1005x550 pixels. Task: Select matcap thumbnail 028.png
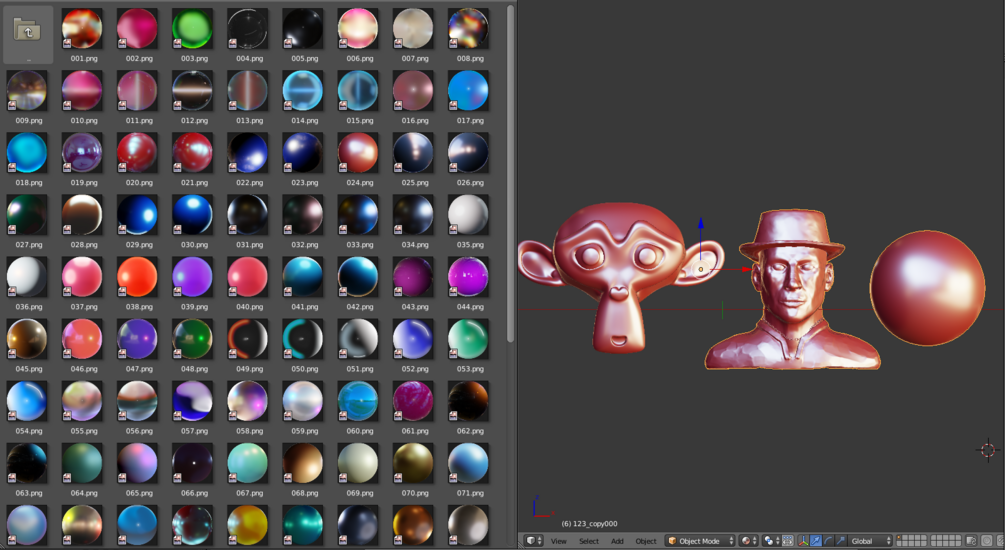[x=82, y=215]
